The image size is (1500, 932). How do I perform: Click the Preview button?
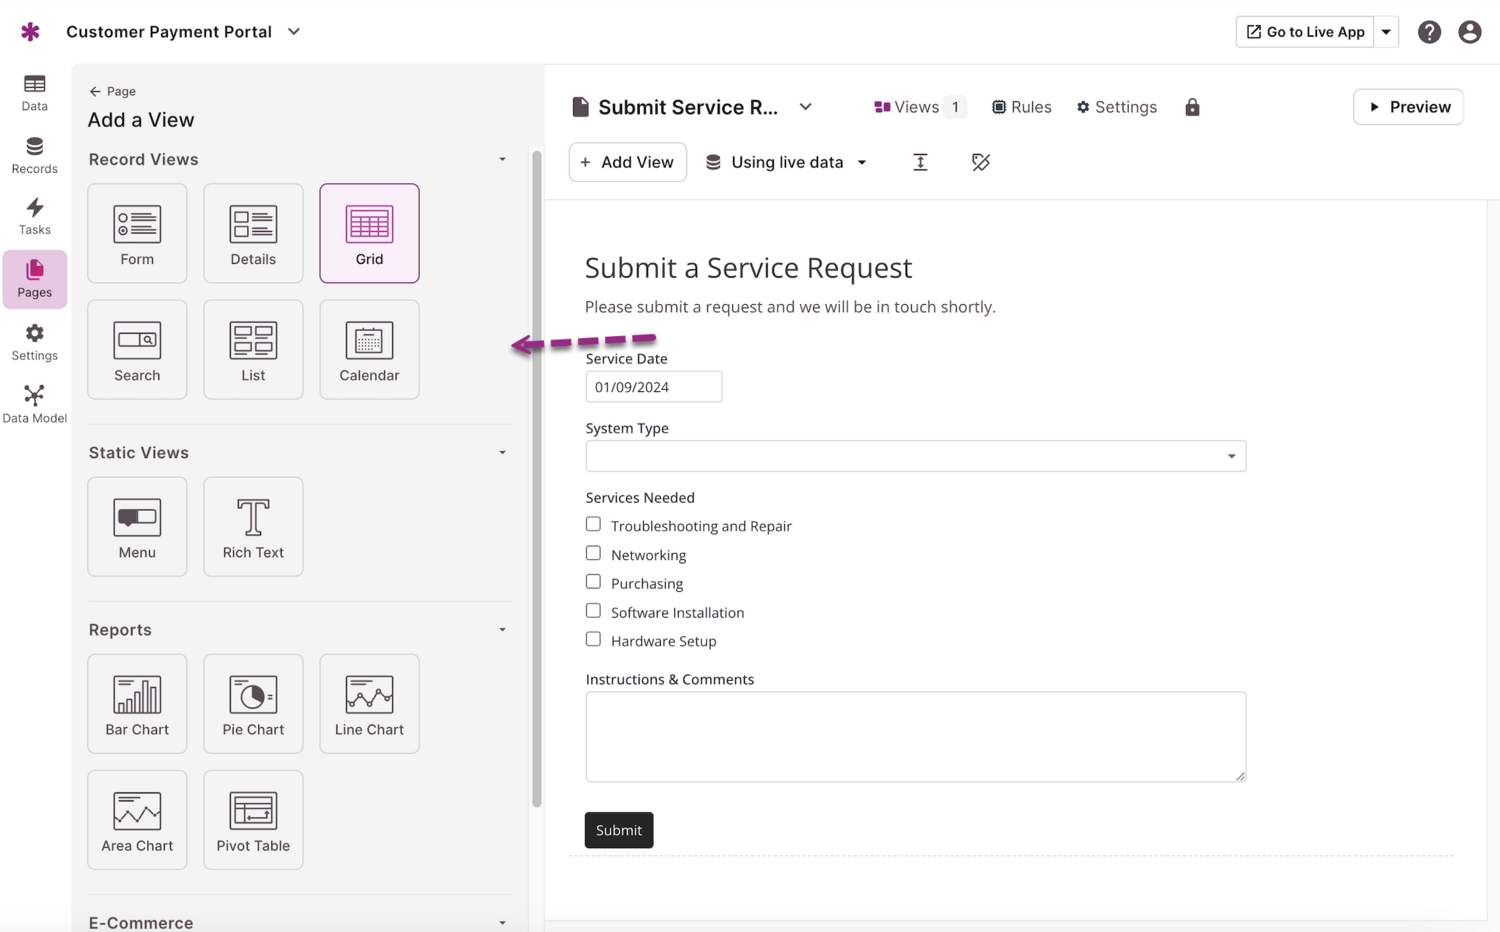pyautogui.click(x=1408, y=107)
